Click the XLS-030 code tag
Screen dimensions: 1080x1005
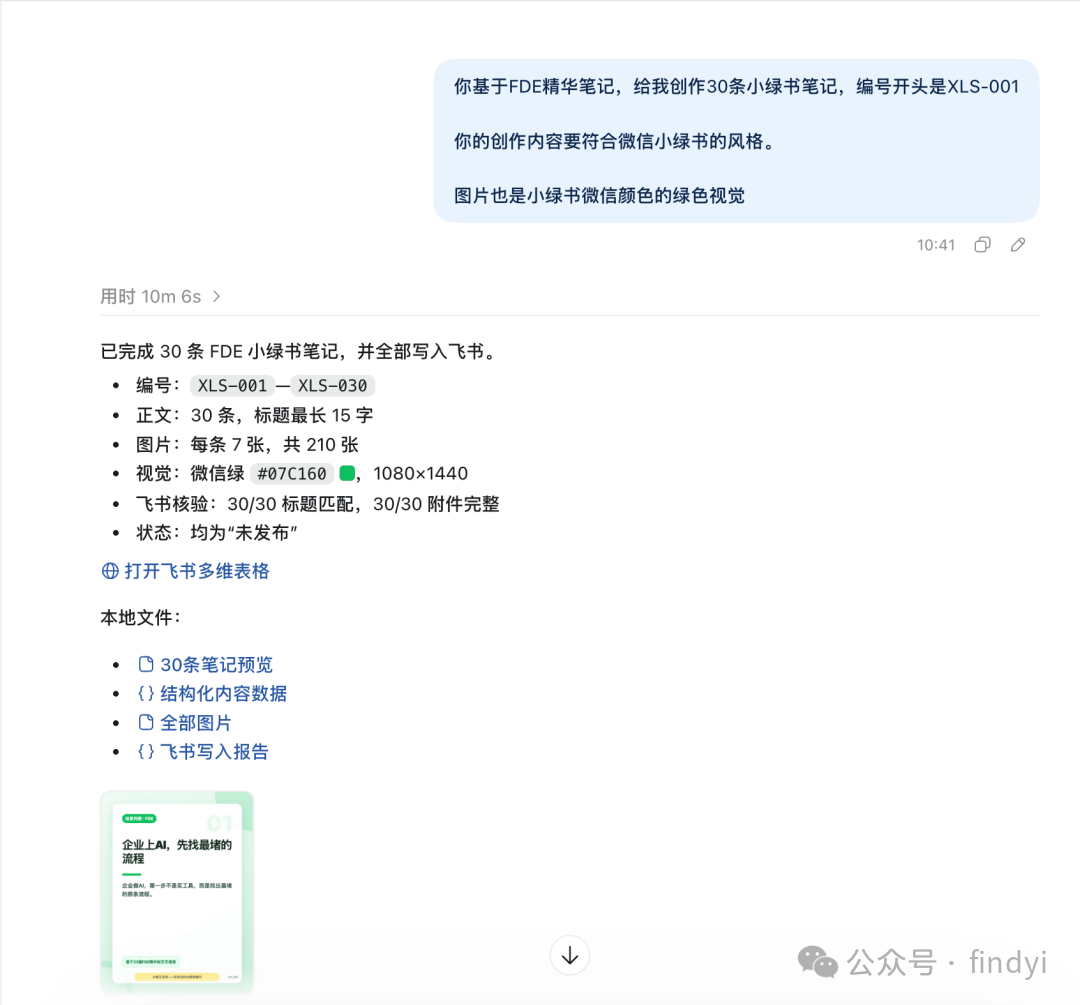point(333,386)
